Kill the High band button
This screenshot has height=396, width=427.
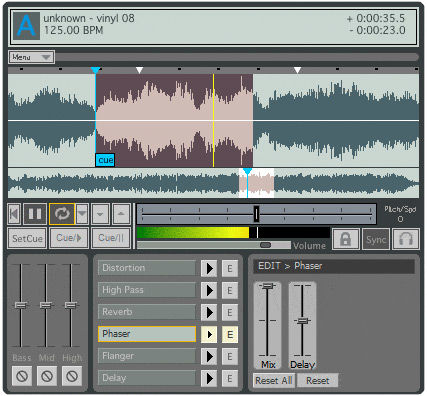tap(72, 376)
